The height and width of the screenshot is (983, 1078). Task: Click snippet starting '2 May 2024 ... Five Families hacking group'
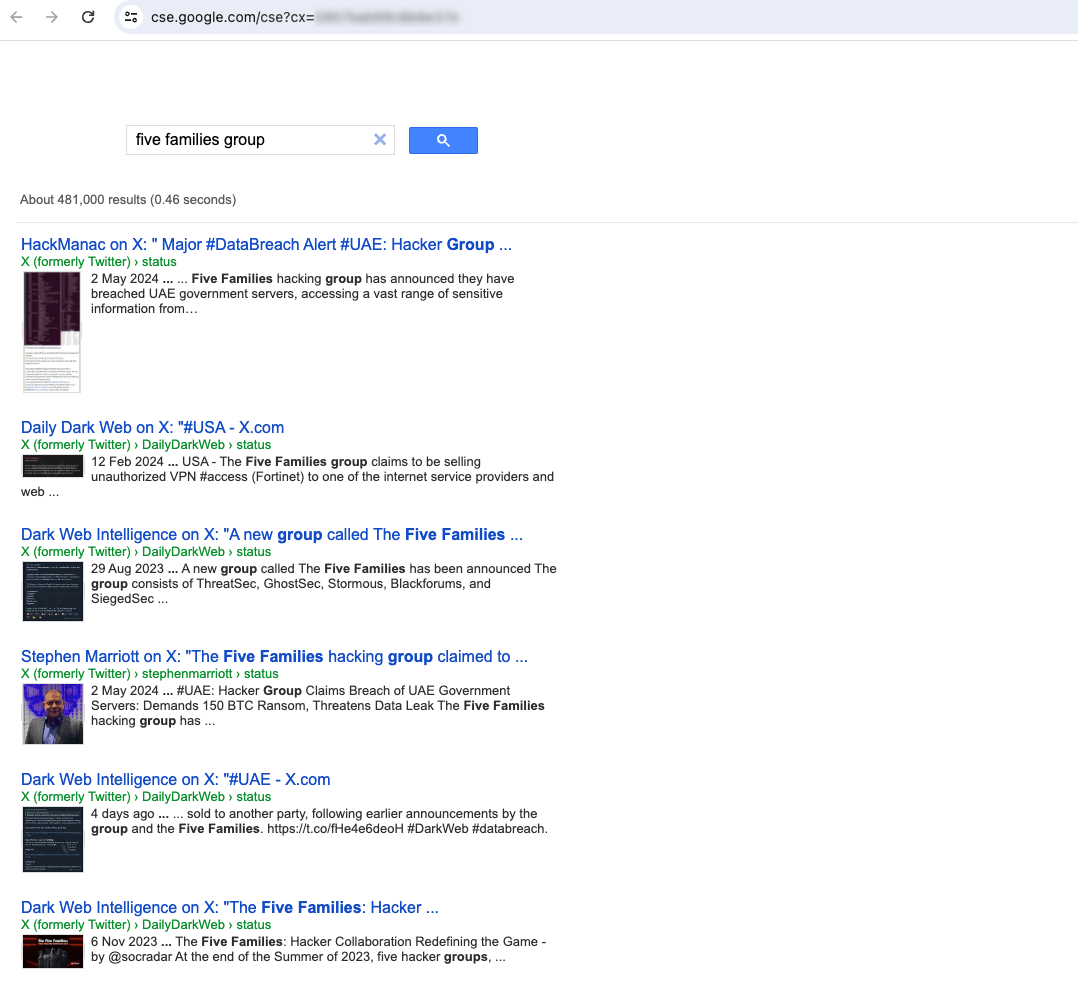point(302,294)
